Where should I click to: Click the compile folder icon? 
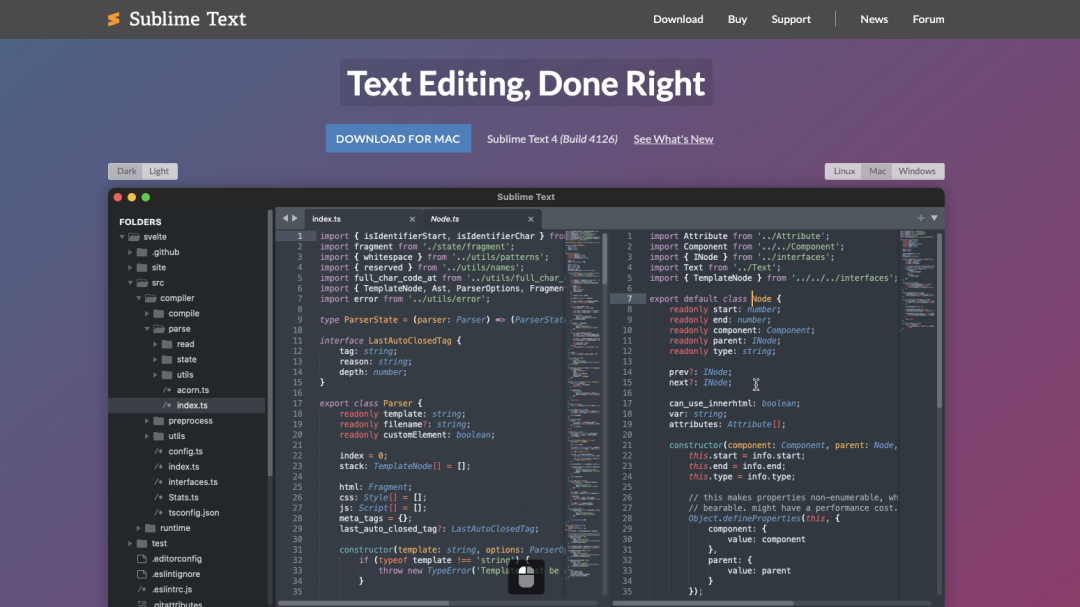tap(158, 313)
